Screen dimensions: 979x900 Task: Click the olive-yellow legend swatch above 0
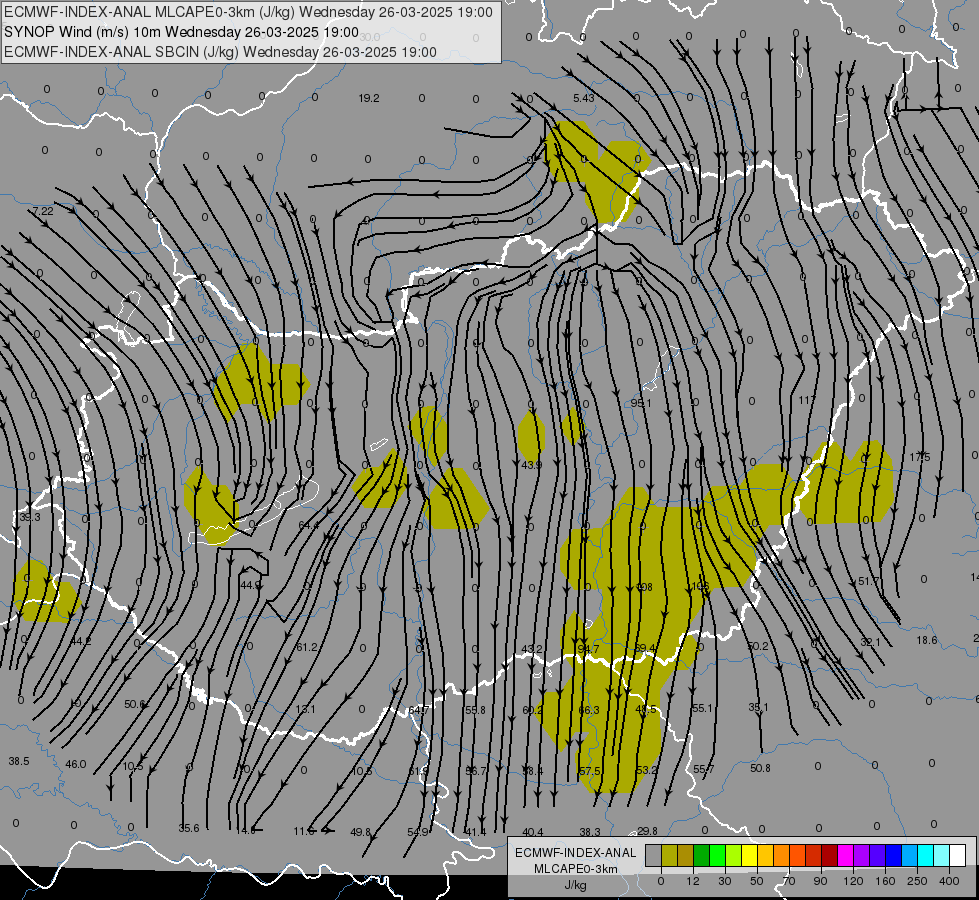[669, 855]
